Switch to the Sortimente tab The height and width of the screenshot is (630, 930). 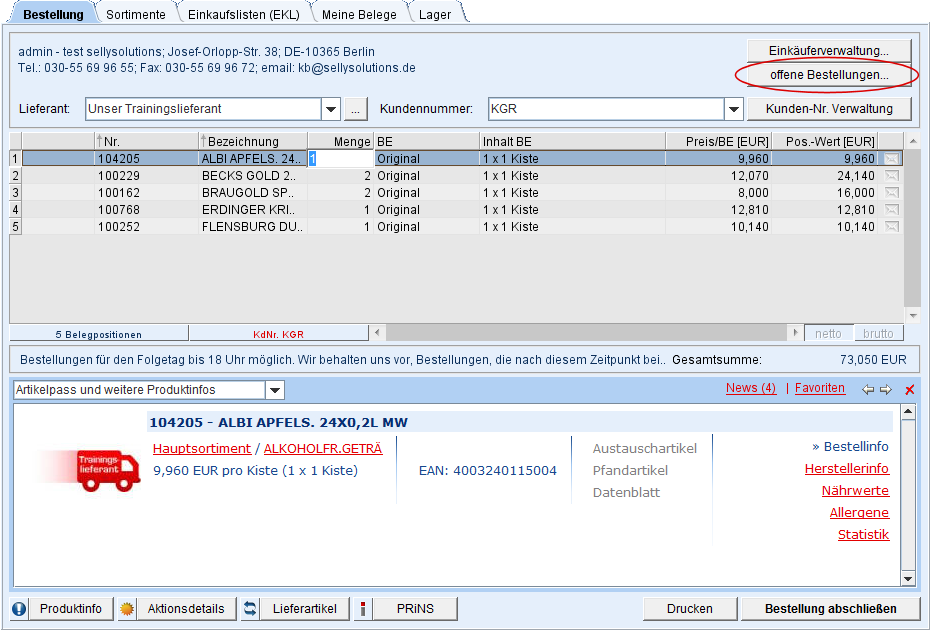tap(137, 14)
